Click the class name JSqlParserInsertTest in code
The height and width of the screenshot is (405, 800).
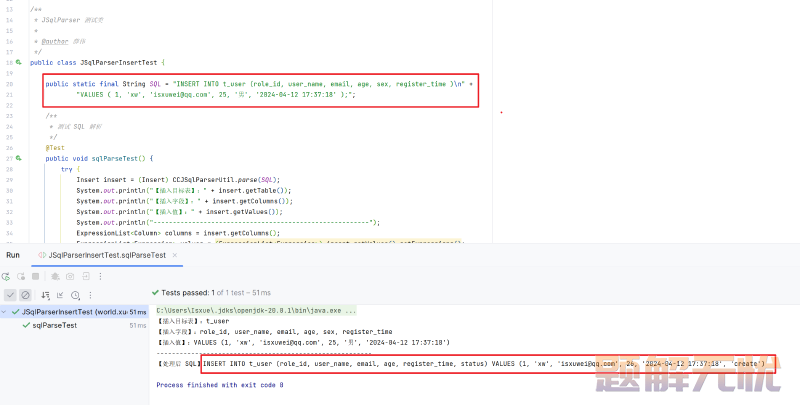coord(118,62)
